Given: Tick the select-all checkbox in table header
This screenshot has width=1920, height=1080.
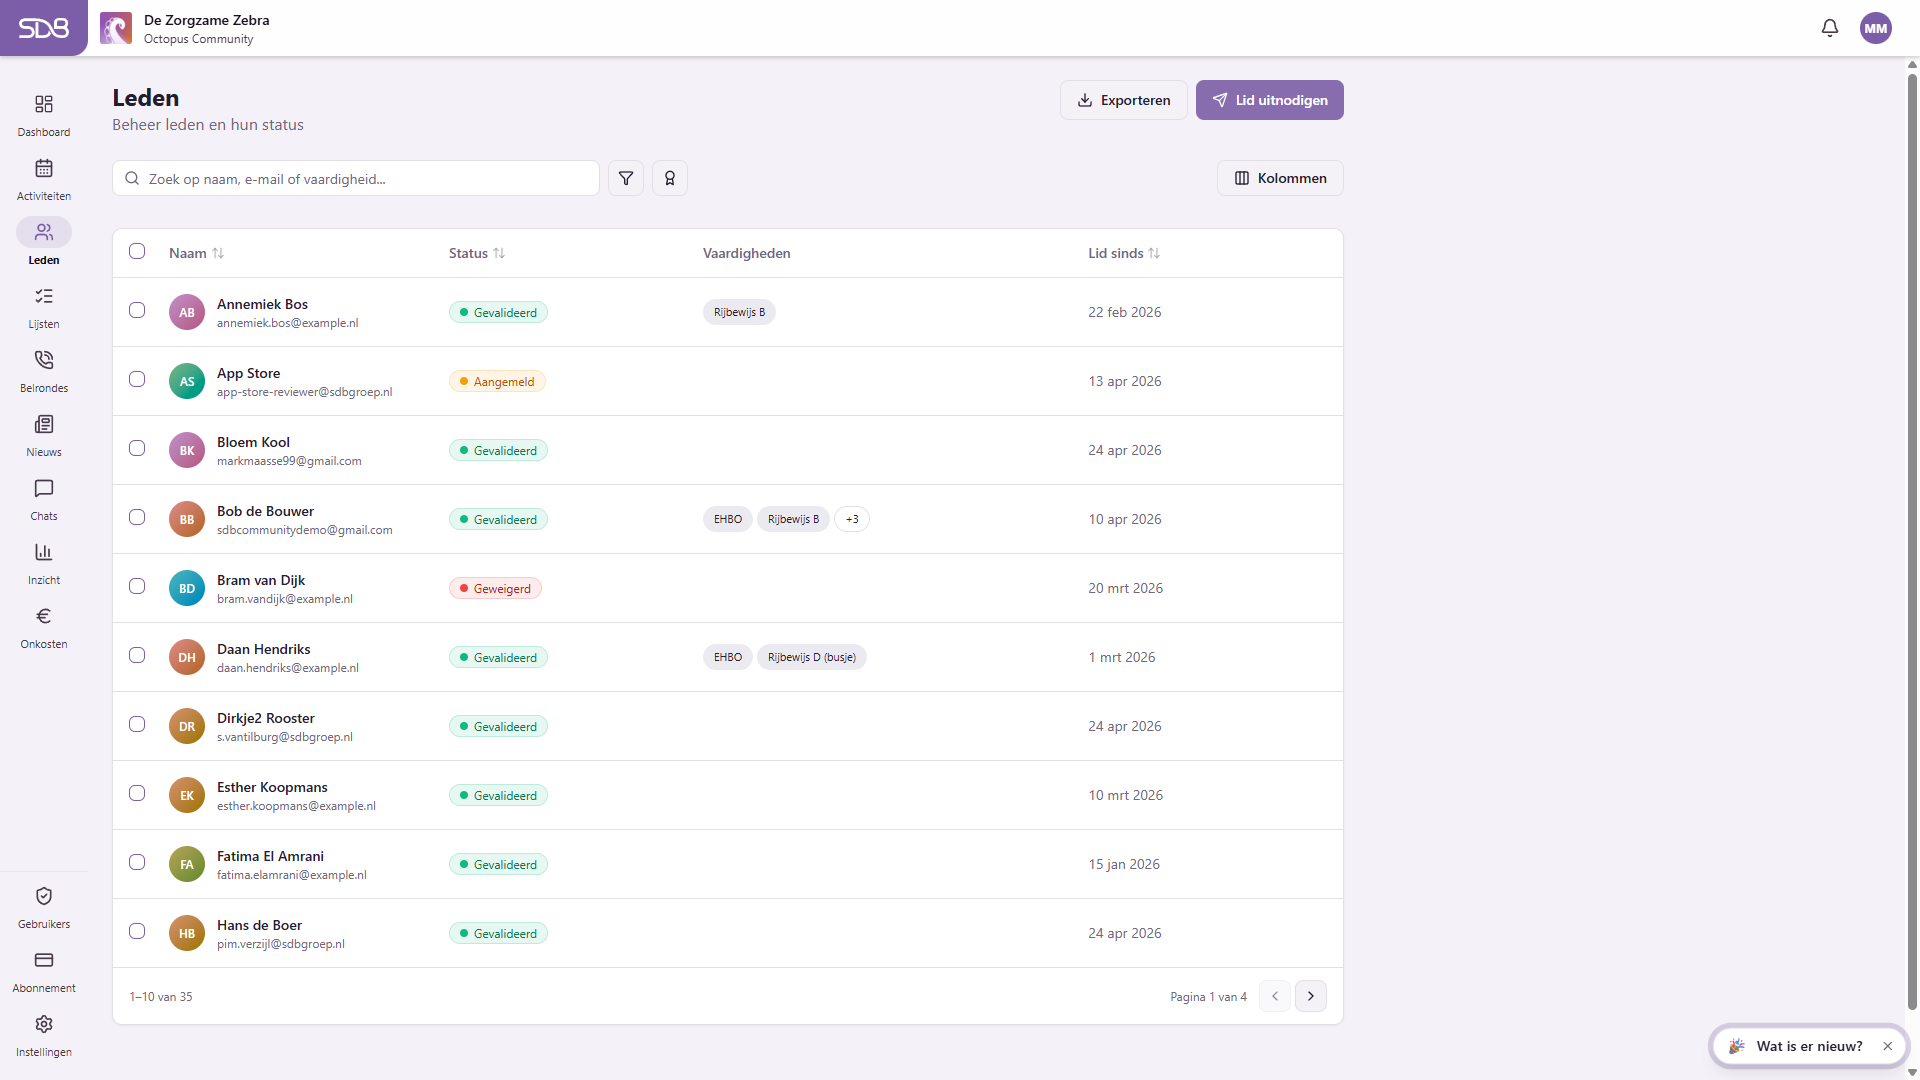Looking at the screenshot, I should tap(137, 252).
